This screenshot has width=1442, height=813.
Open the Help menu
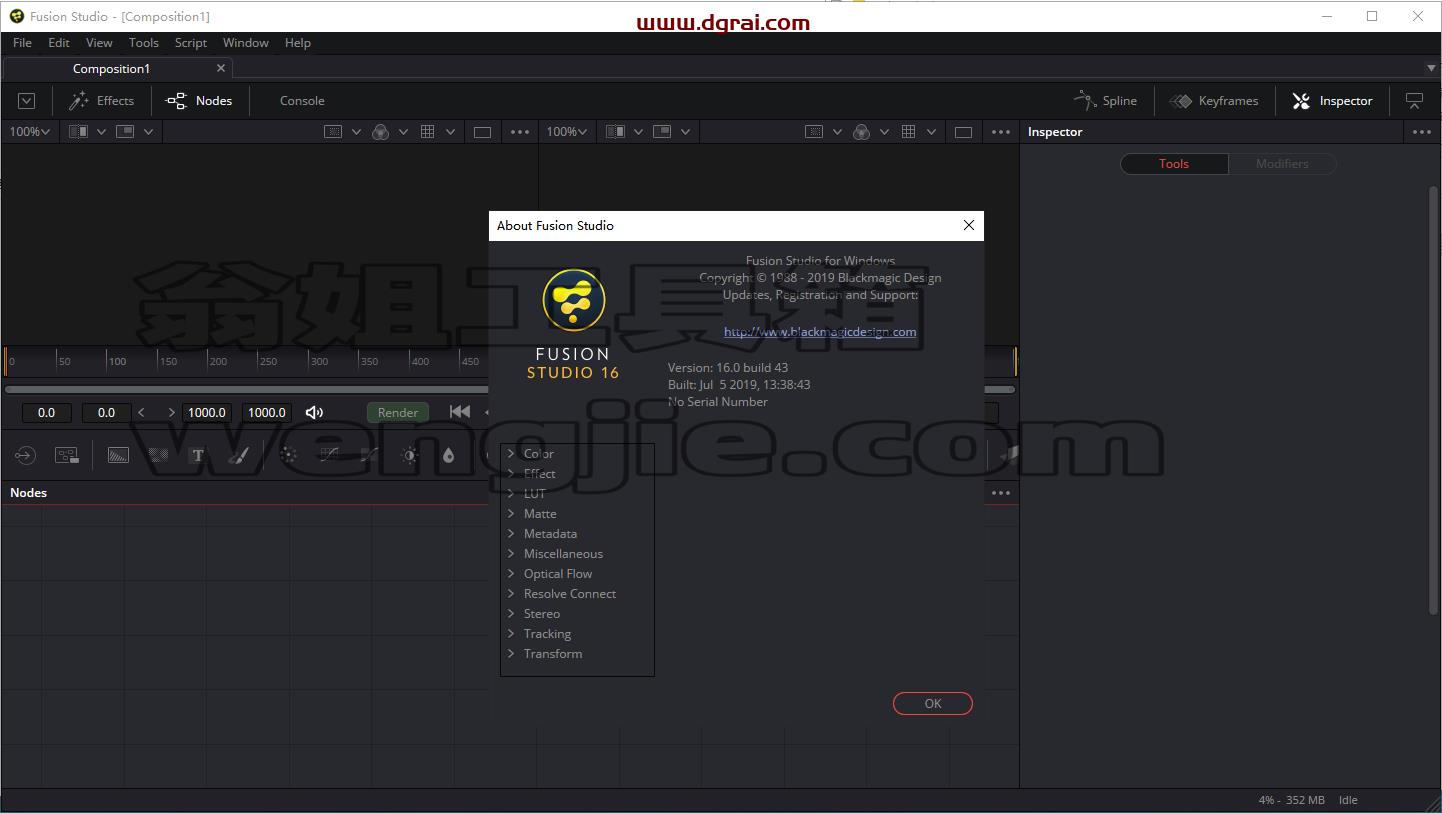click(298, 43)
